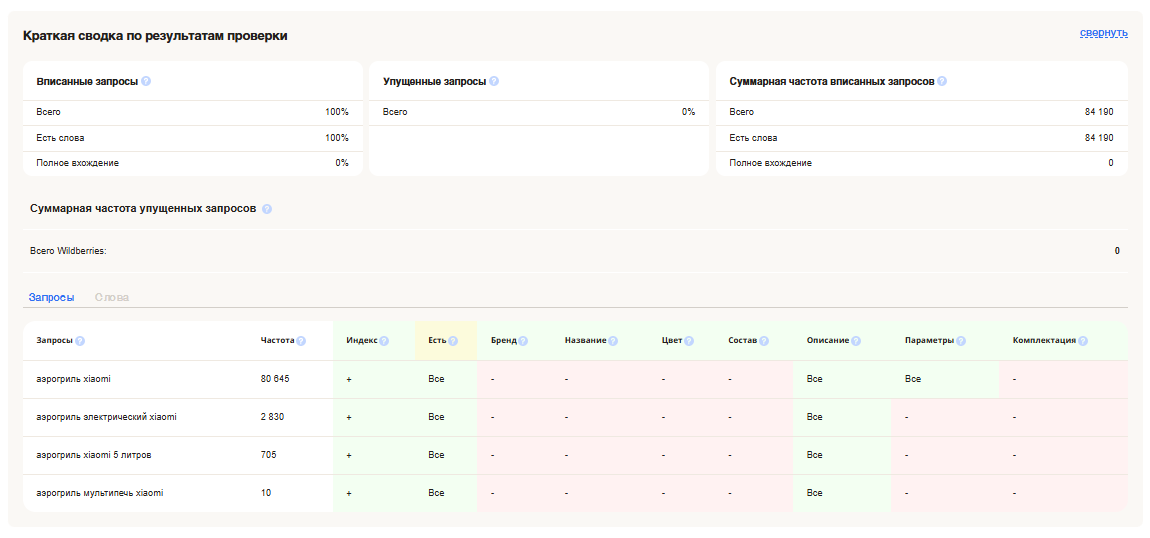
Task: Click help icon in Название column header
Action: pyautogui.click(x=613, y=341)
